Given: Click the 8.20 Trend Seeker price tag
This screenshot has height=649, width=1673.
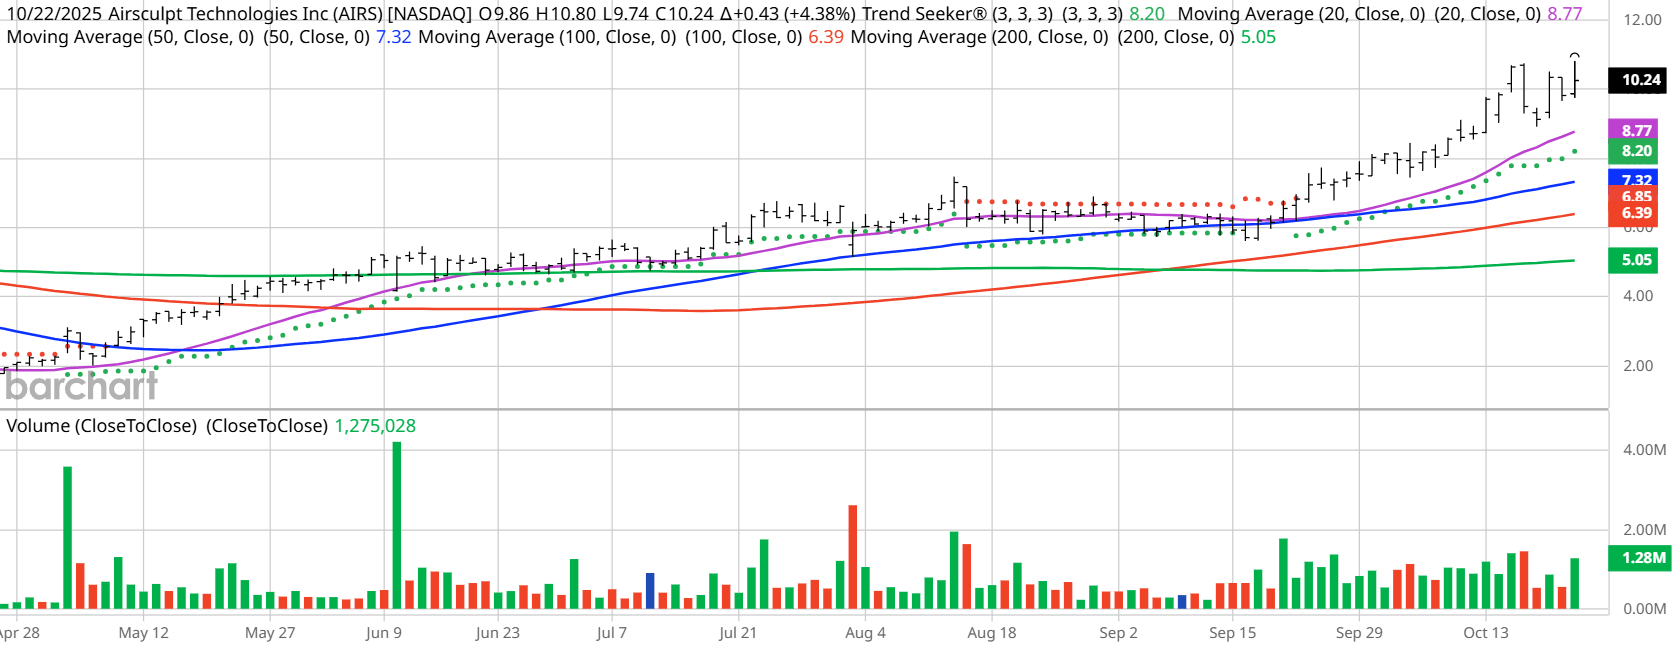Looking at the screenshot, I should [x=1634, y=151].
